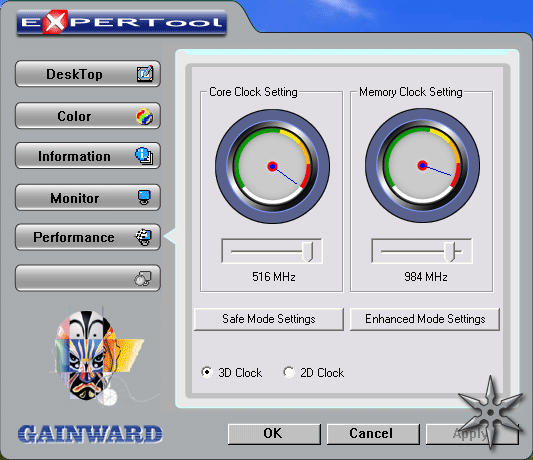Click the Color globe icon

tap(144, 116)
